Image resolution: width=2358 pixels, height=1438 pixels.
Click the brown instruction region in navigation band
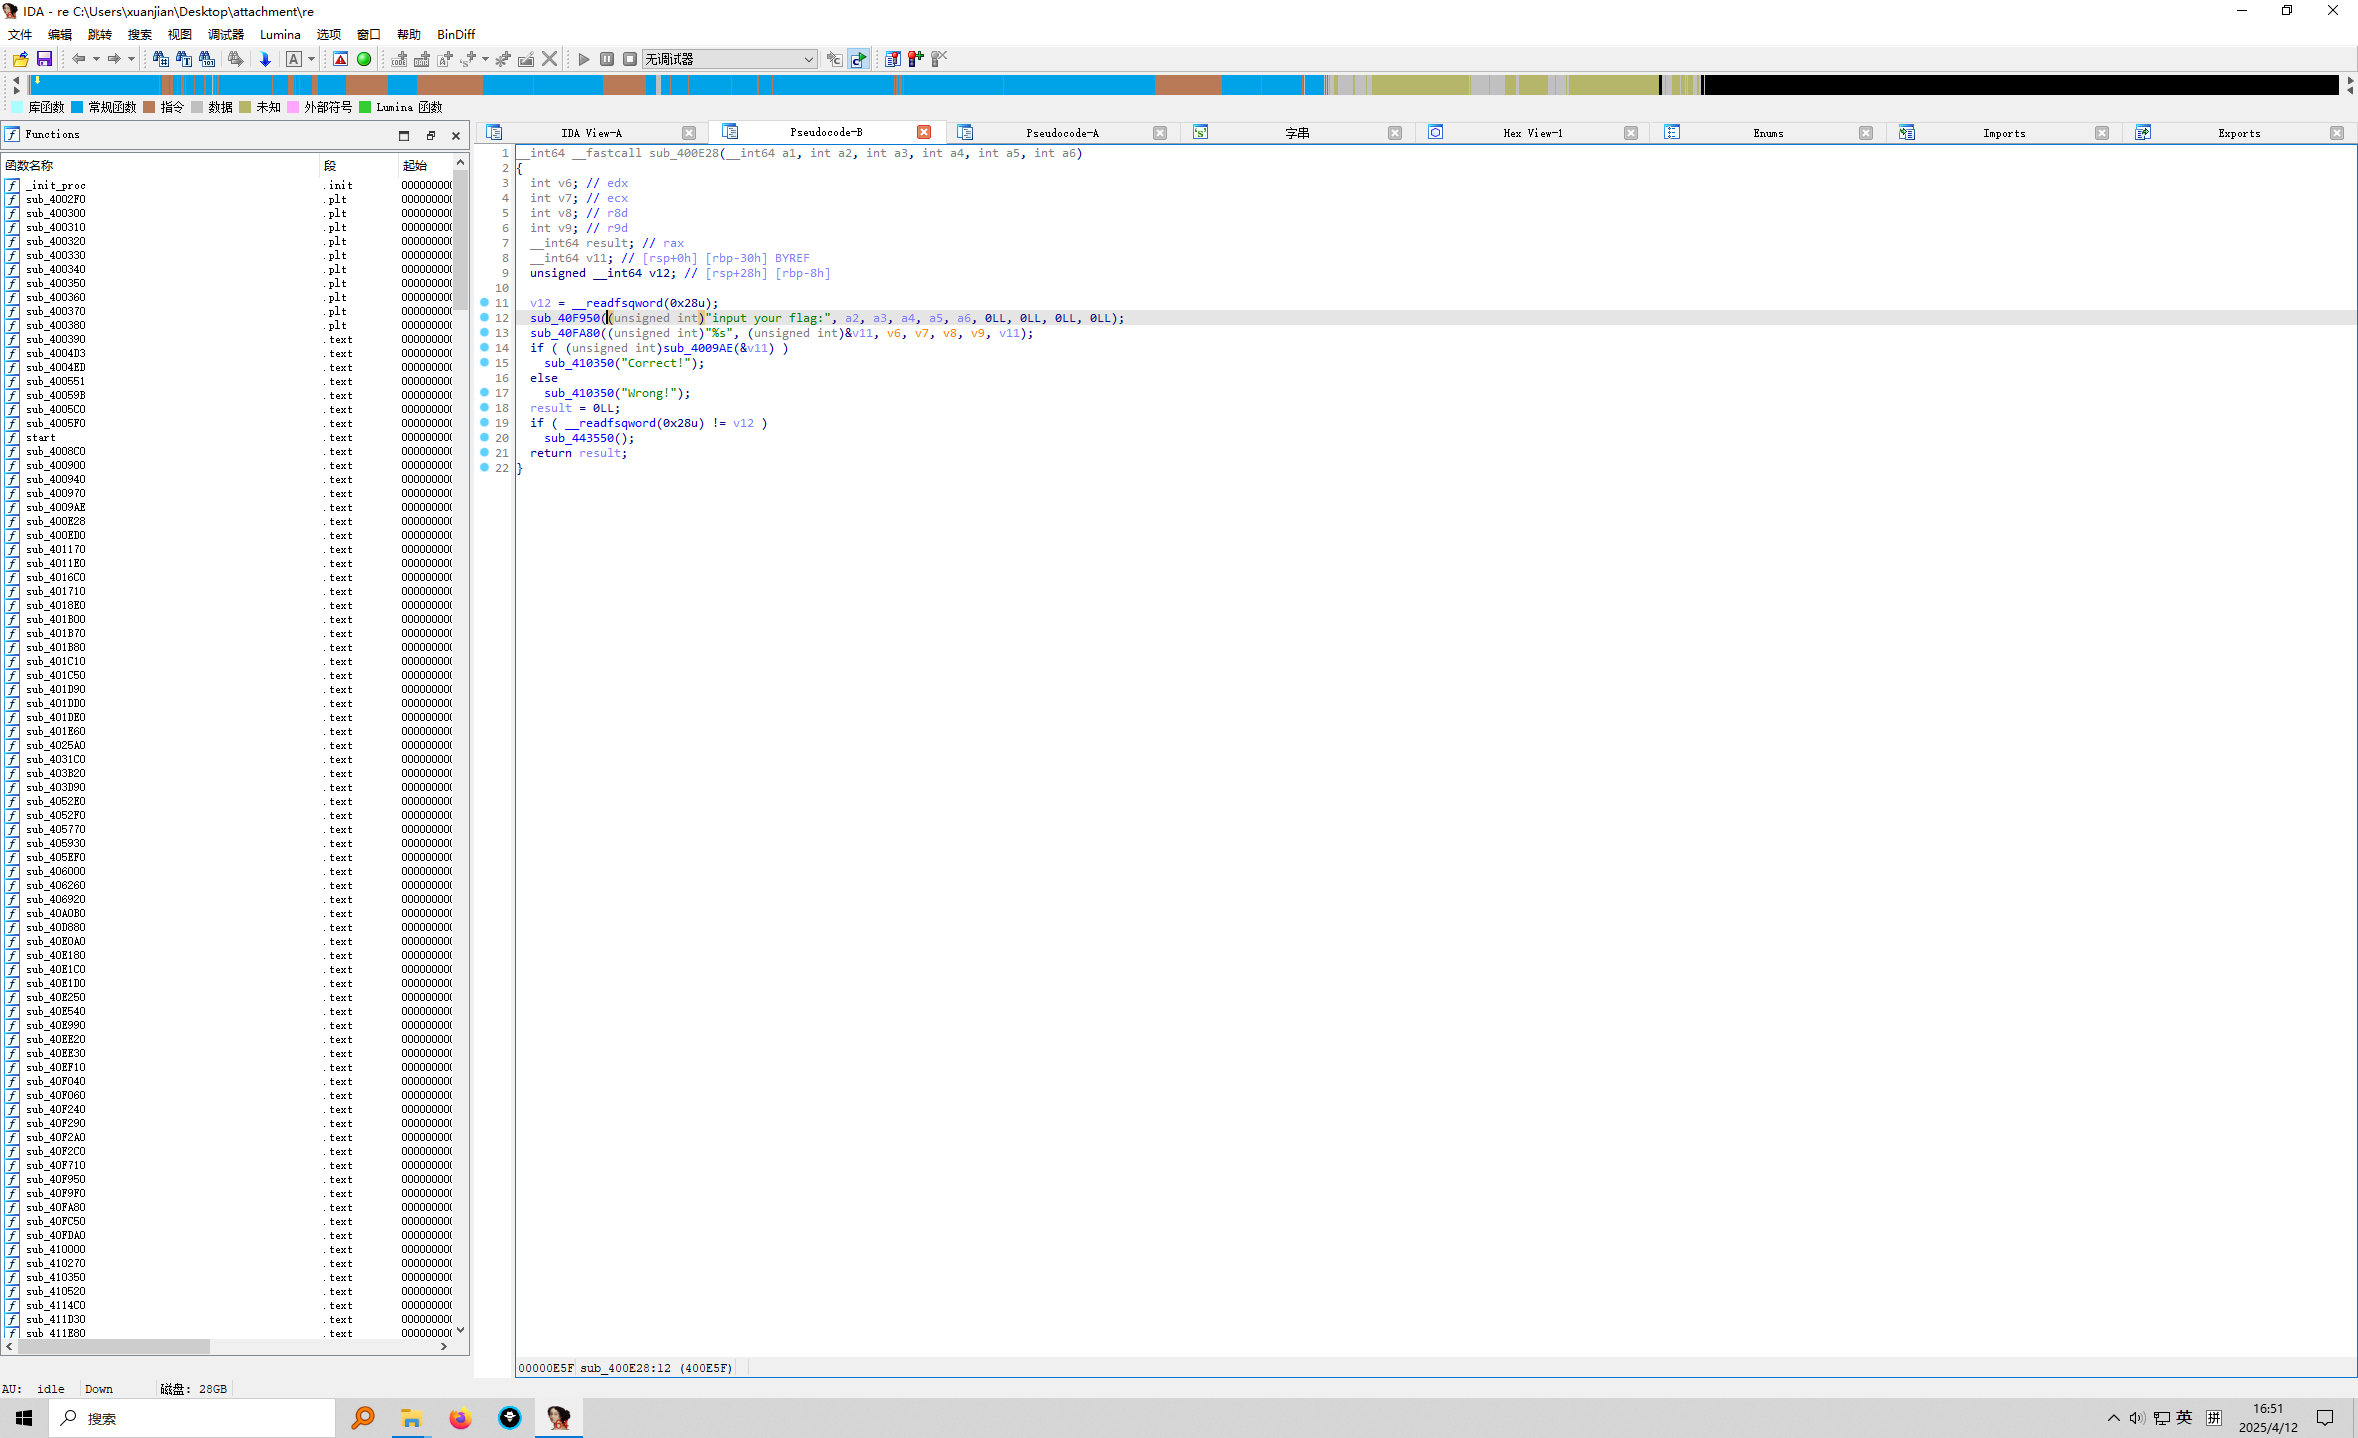(1187, 86)
